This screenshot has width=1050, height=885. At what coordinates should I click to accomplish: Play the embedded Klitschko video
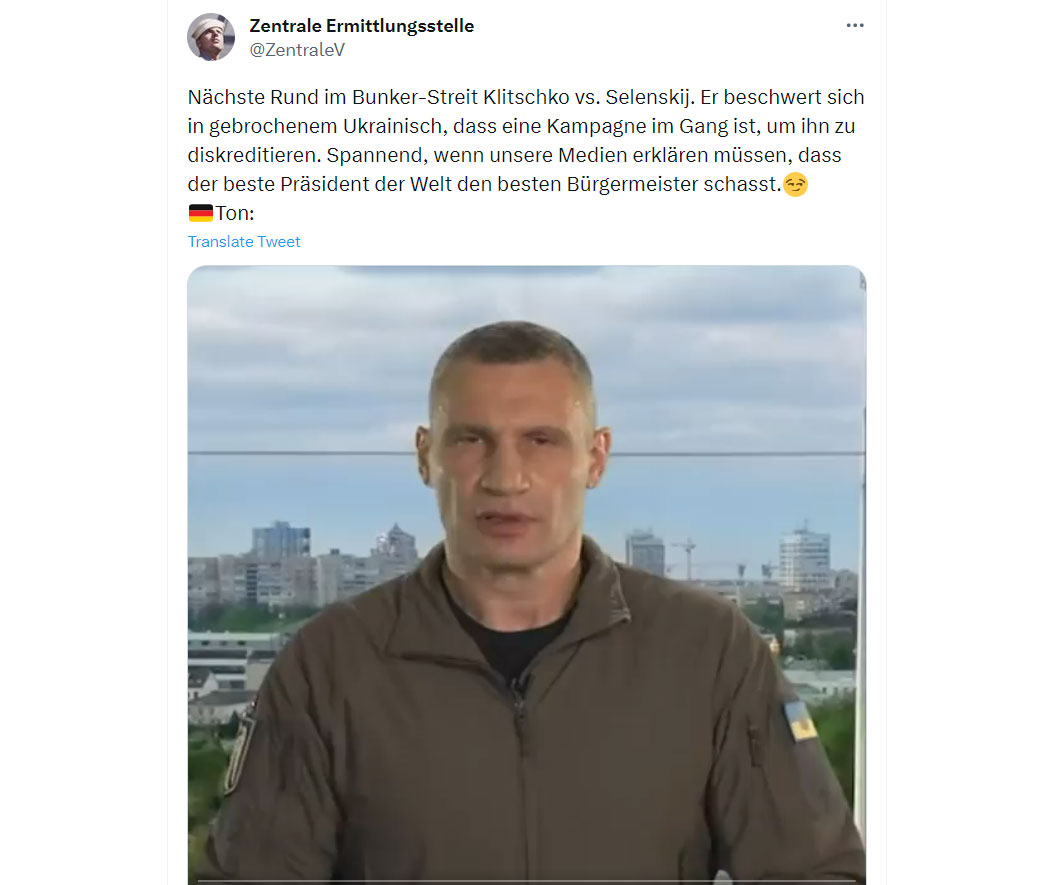[526, 575]
